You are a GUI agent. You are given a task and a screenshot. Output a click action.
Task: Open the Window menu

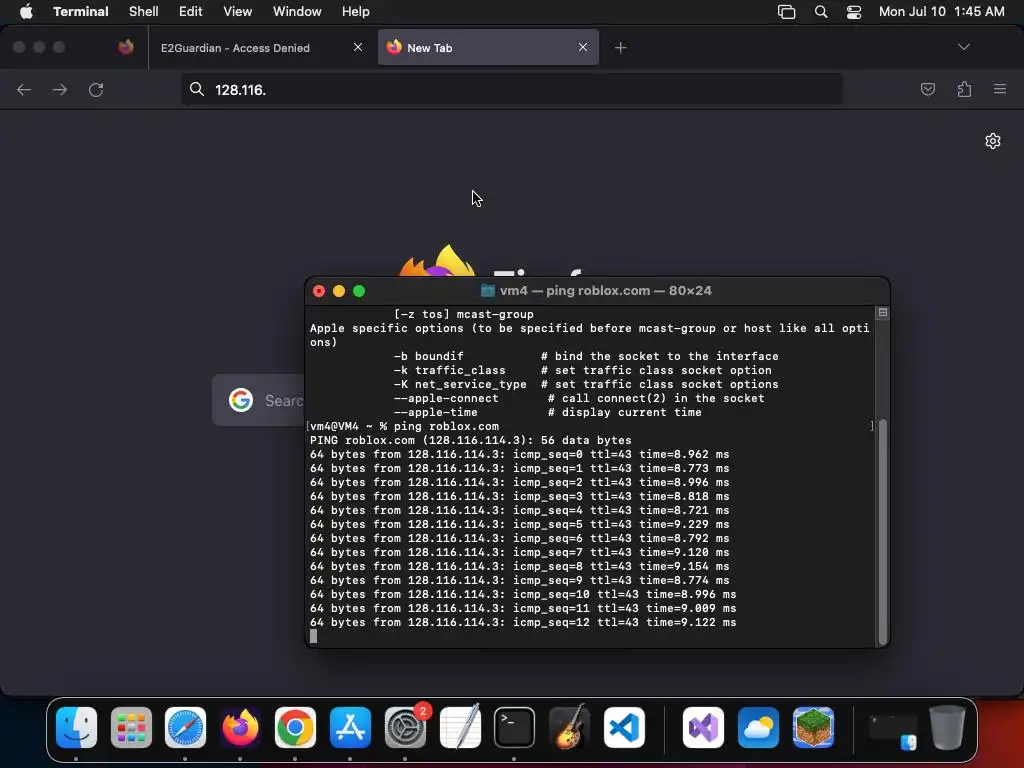(297, 12)
